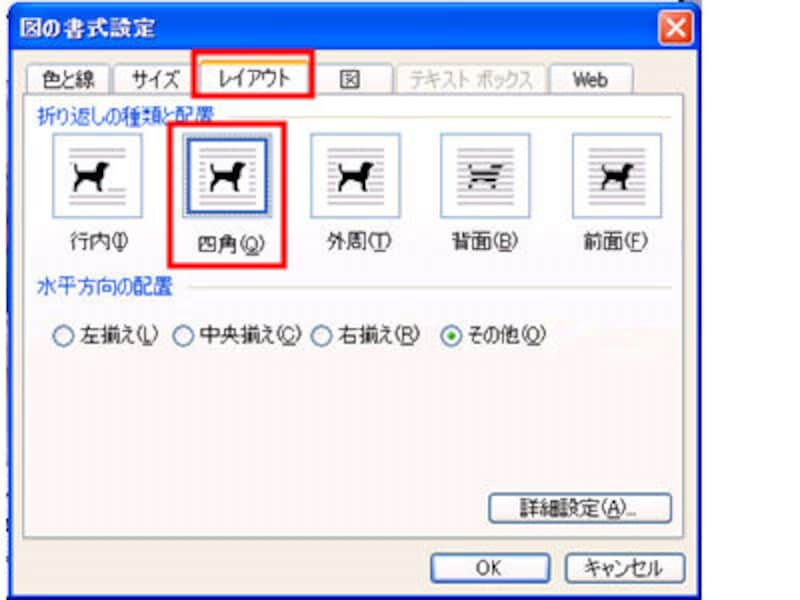800x600 pixels.
Task: Select the 外周 tight wrapping icon
Action: tap(356, 176)
